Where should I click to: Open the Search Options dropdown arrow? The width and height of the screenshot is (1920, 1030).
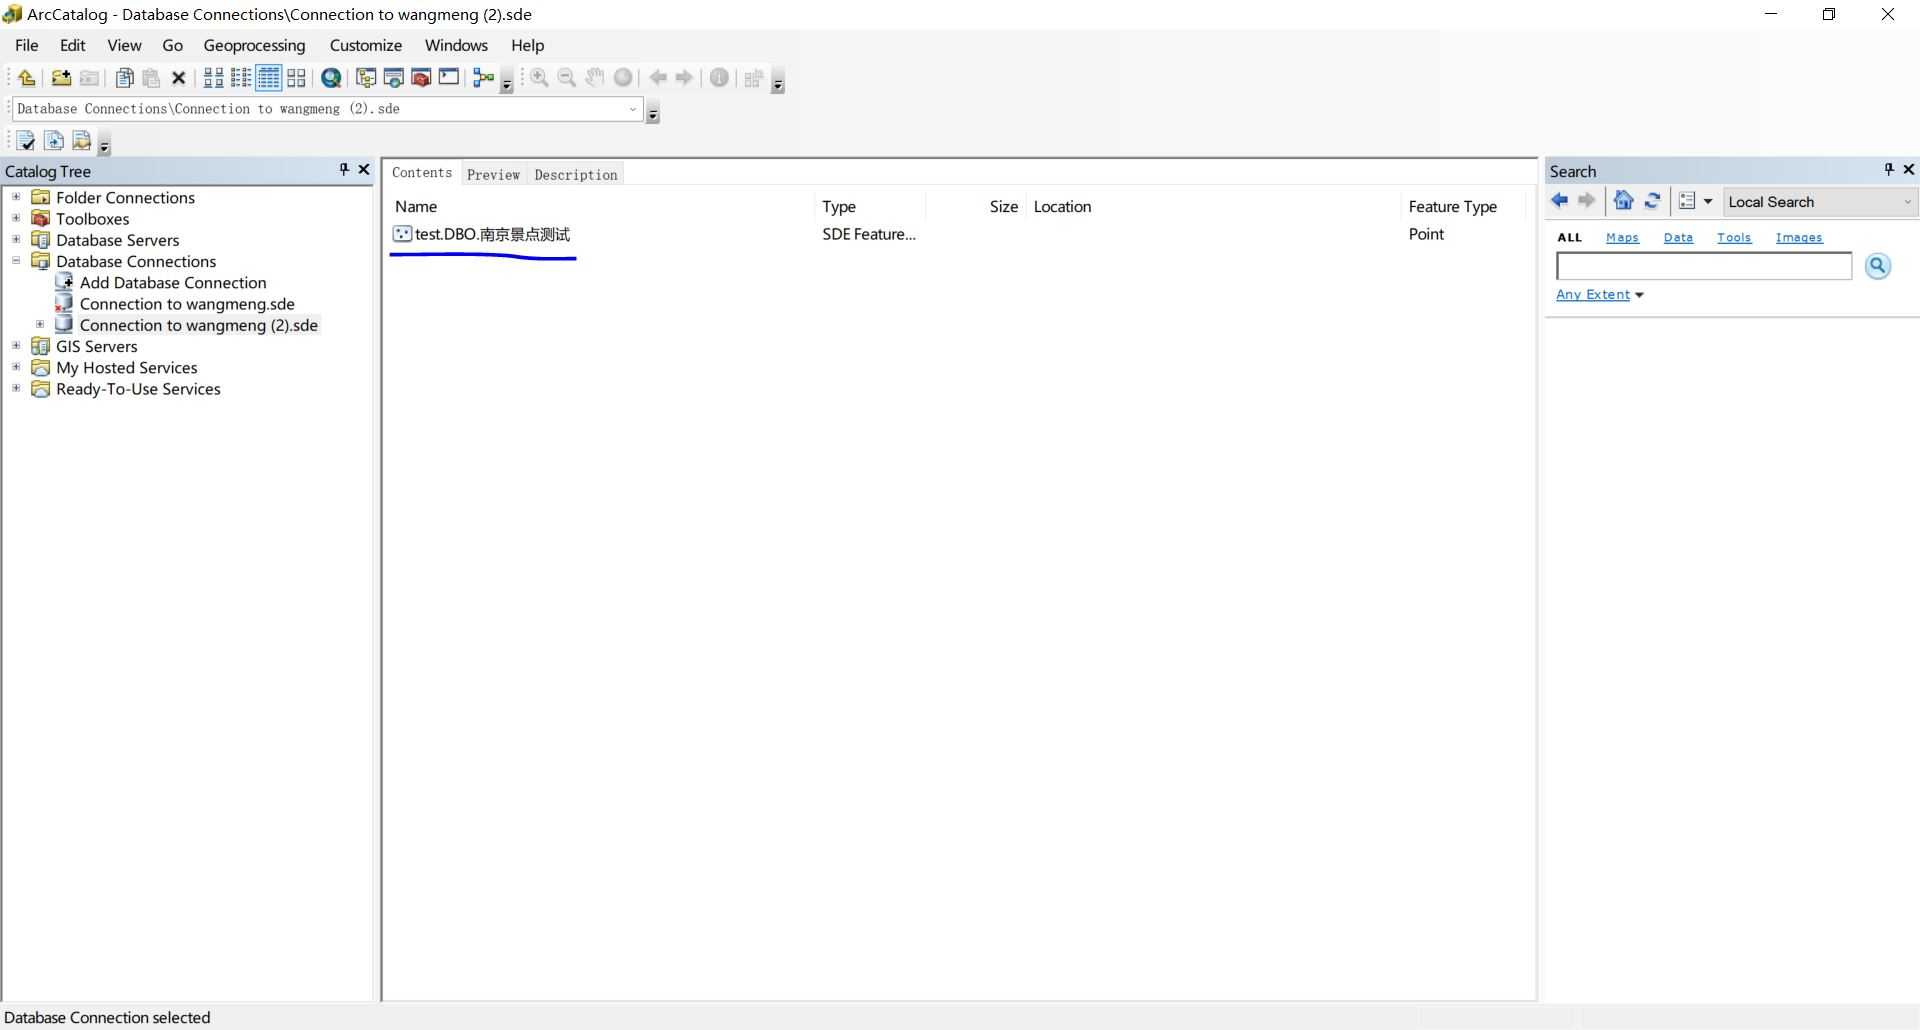pyautogui.click(x=1708, y=202)
